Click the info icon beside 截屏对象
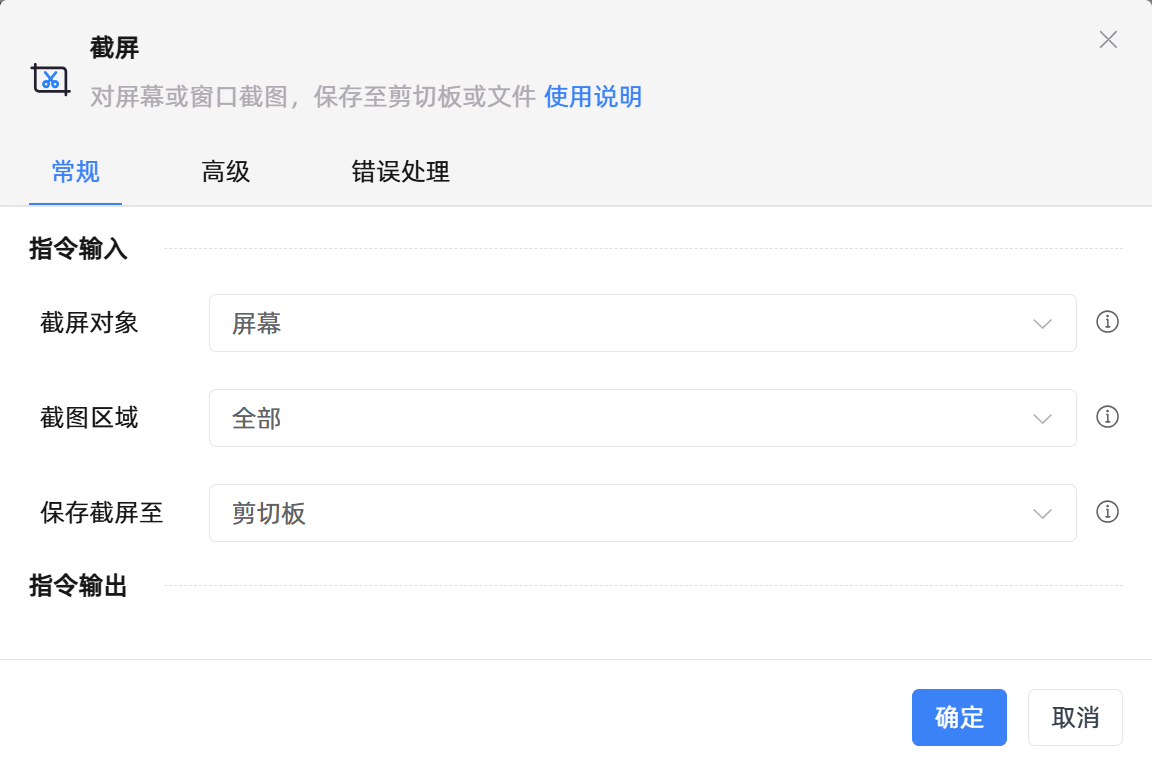 point(1107,323)
